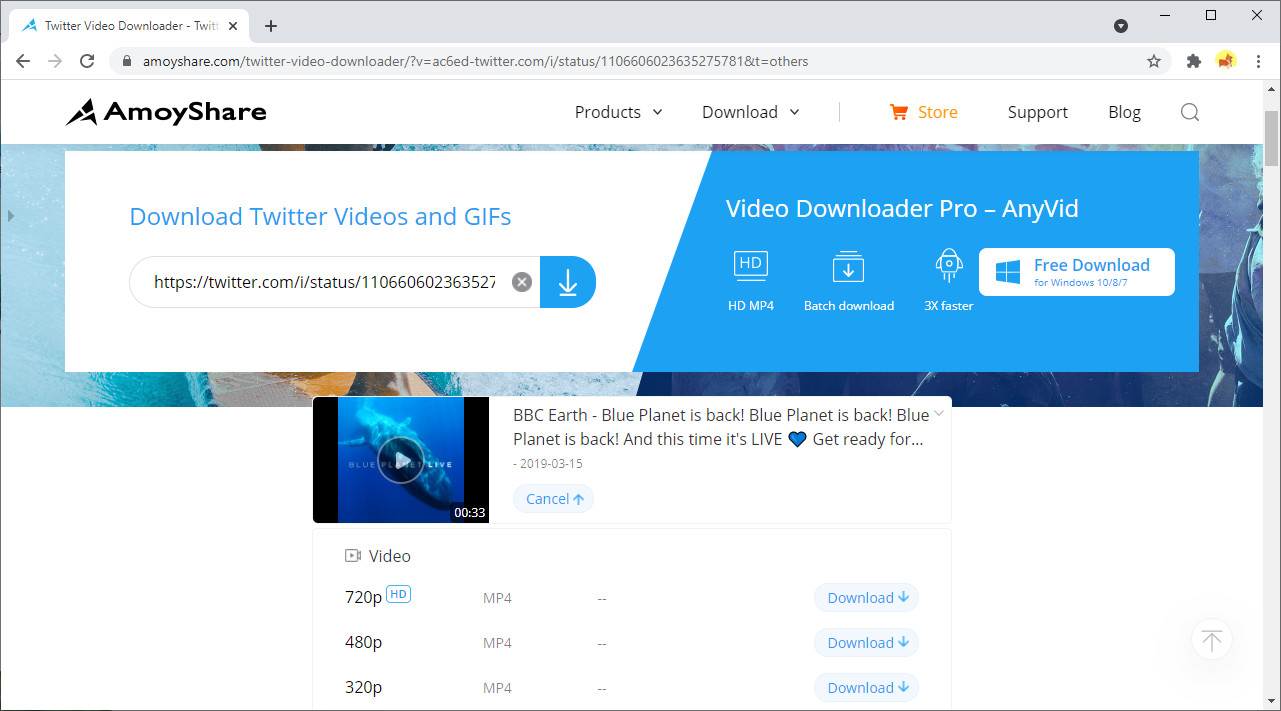Reload the page with refresh icon
The width and height of the screenshot is (1281, 711).
pos(87,61)
